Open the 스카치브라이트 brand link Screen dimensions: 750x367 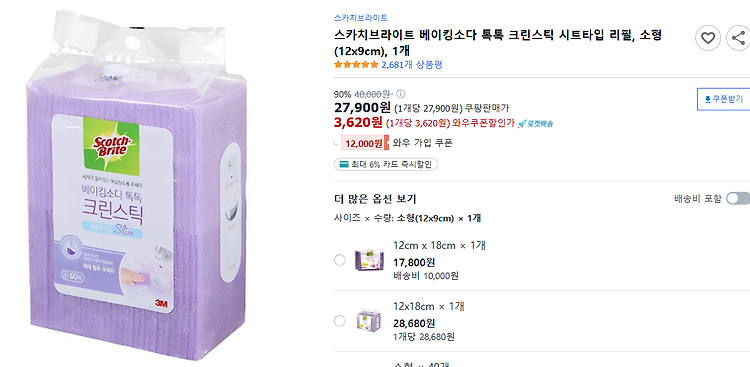[x=361, y=18]
